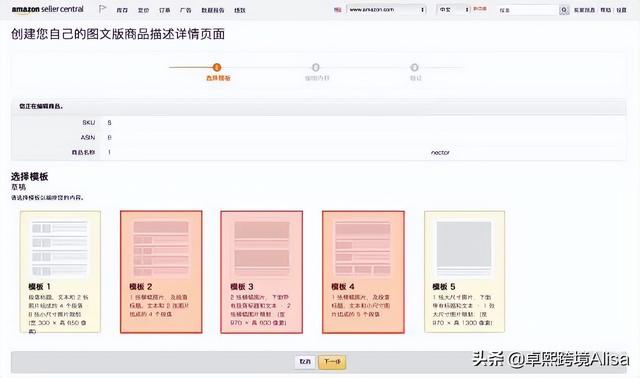Open the 设置 settings link

pos(621,10)
